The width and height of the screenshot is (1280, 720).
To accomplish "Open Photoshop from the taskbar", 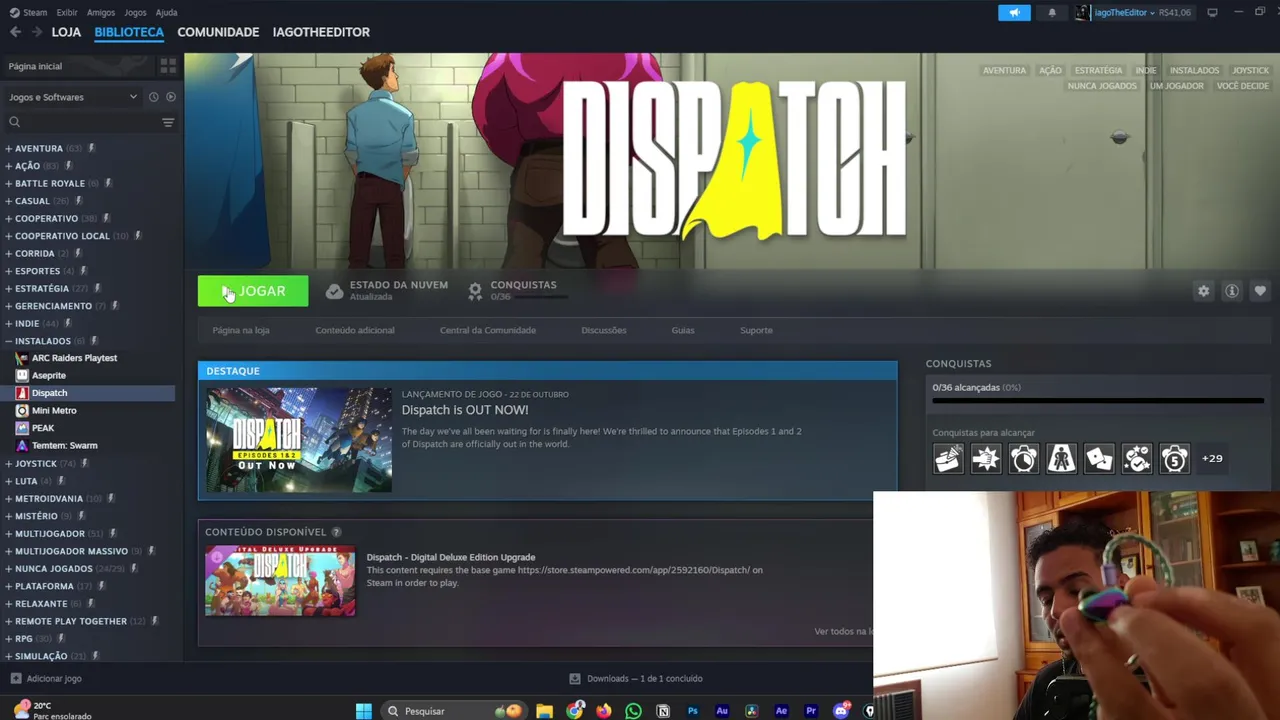I will point(692,711).
